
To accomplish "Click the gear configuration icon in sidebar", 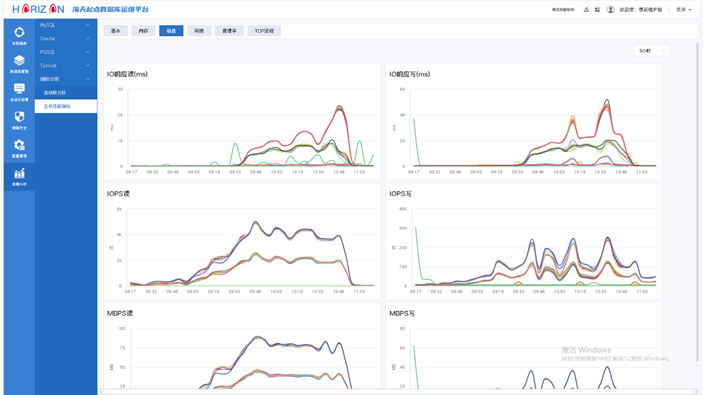I will [x=19, y=145].
